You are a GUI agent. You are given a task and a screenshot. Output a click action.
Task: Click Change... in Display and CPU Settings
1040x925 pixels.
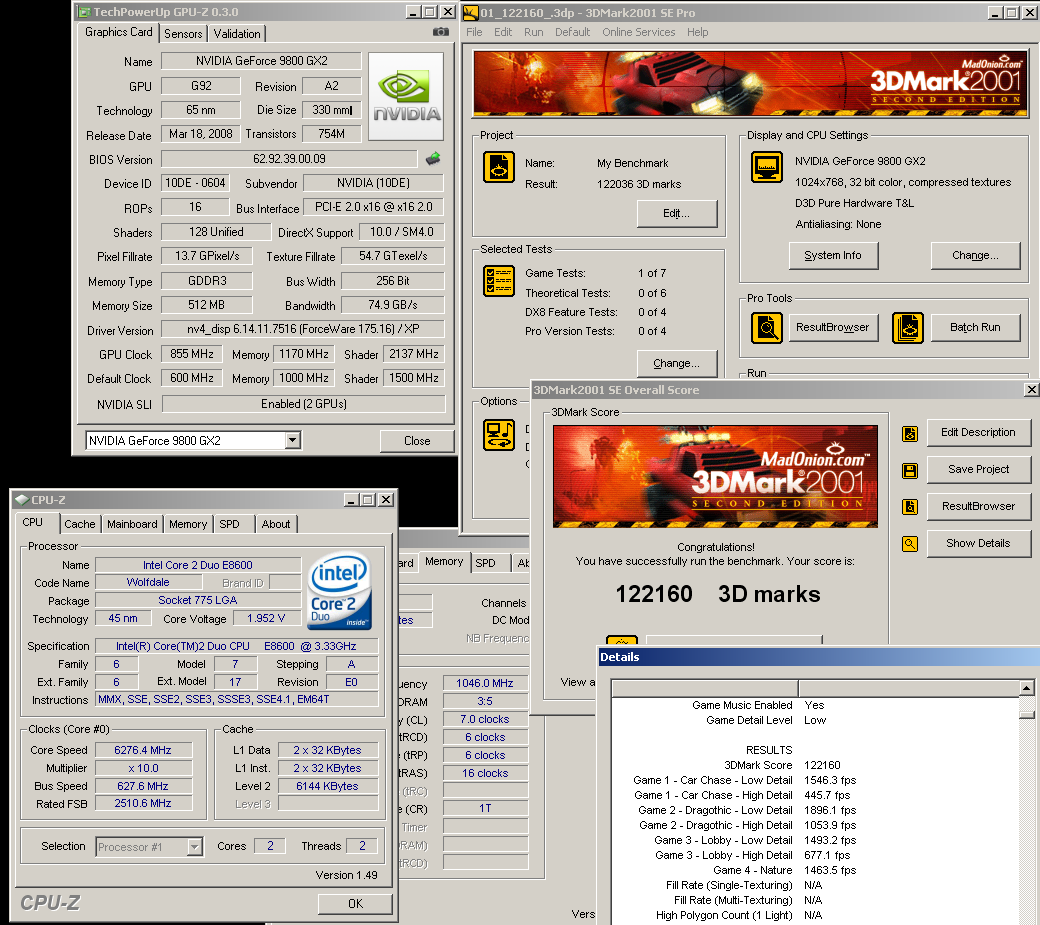[x=975, y=255]
